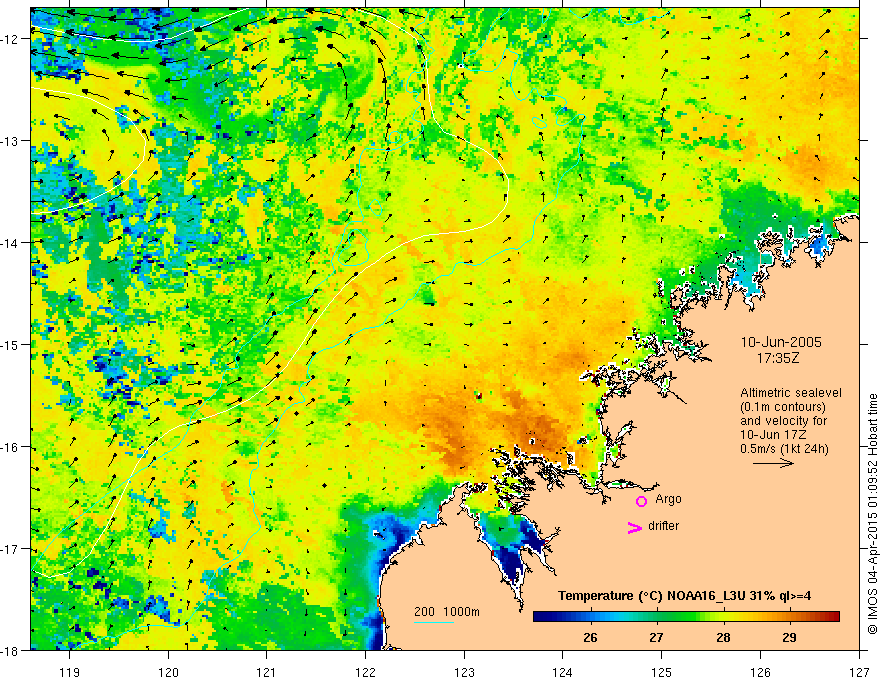Click the colorbar tick label 26
Viewport: 880px width, 680px height.
point(590,638)
